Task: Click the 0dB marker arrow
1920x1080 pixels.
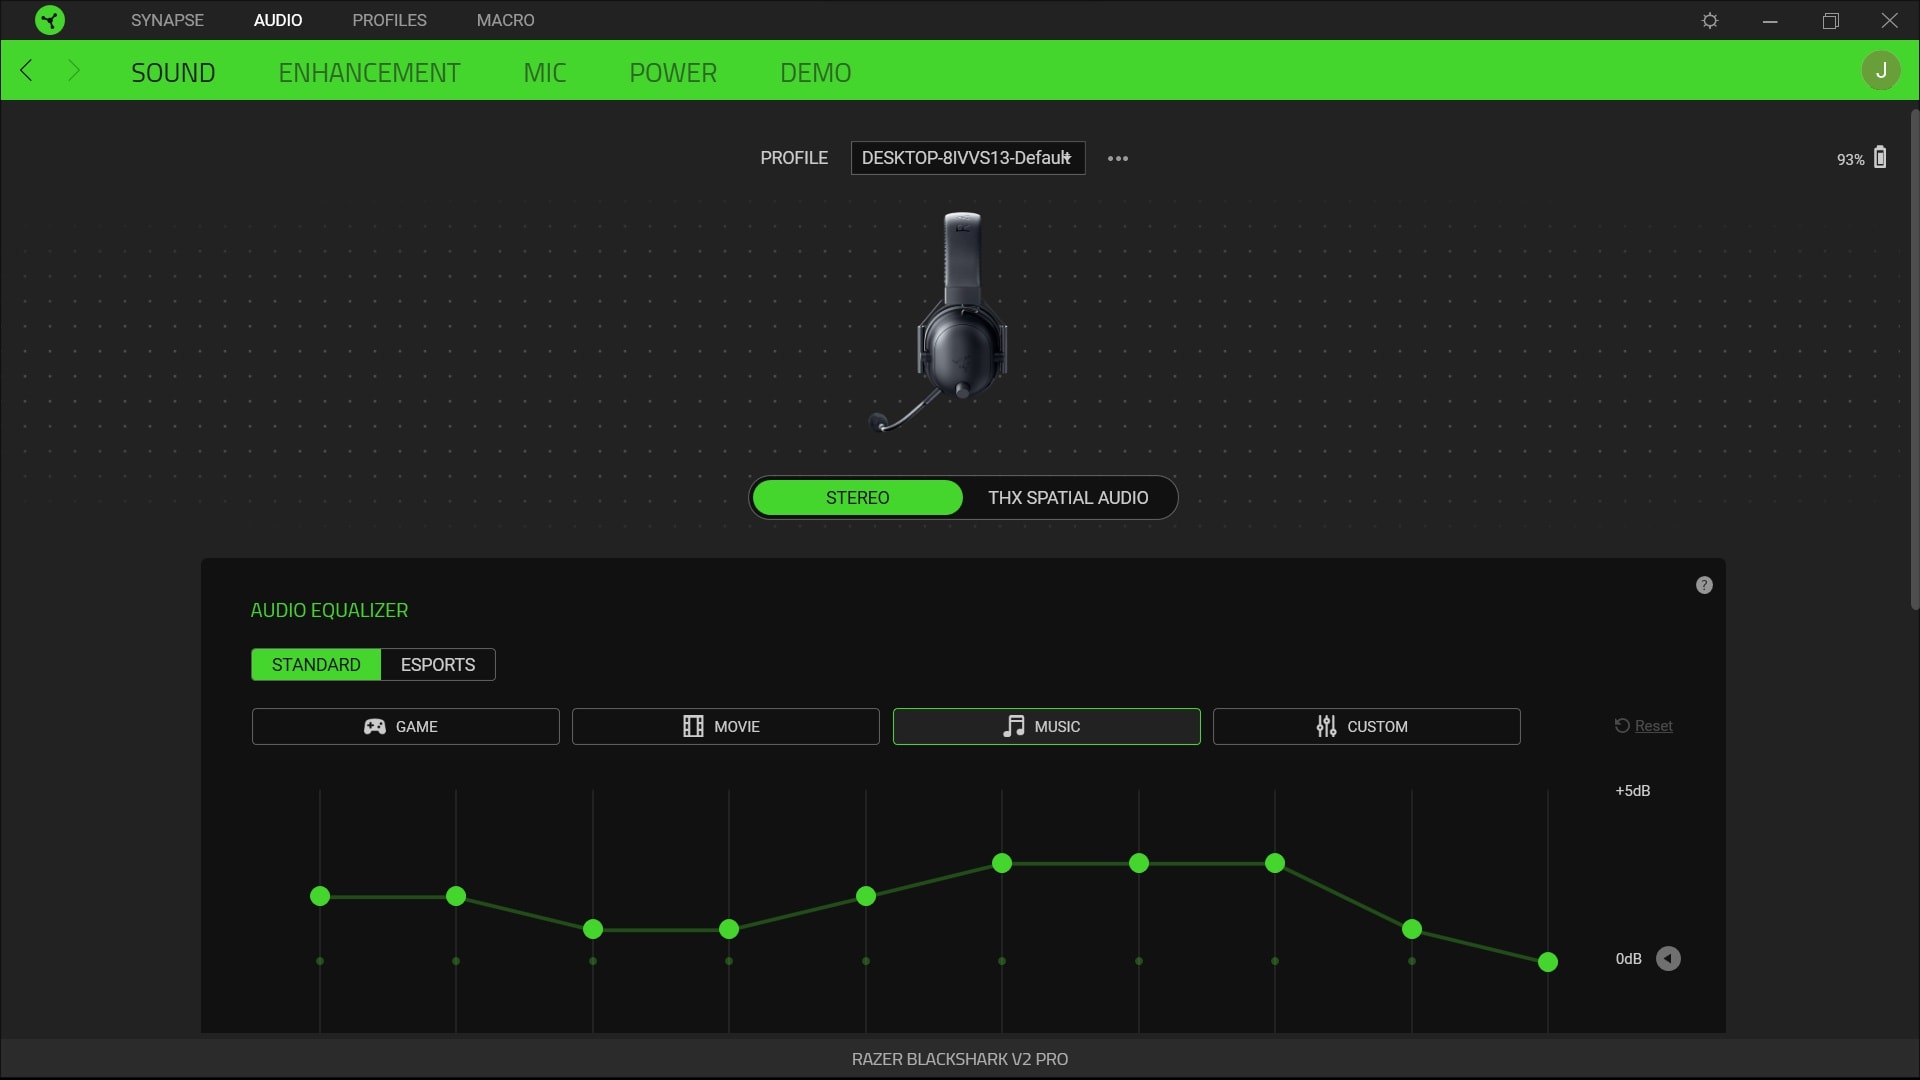Action: (1668, 959)
